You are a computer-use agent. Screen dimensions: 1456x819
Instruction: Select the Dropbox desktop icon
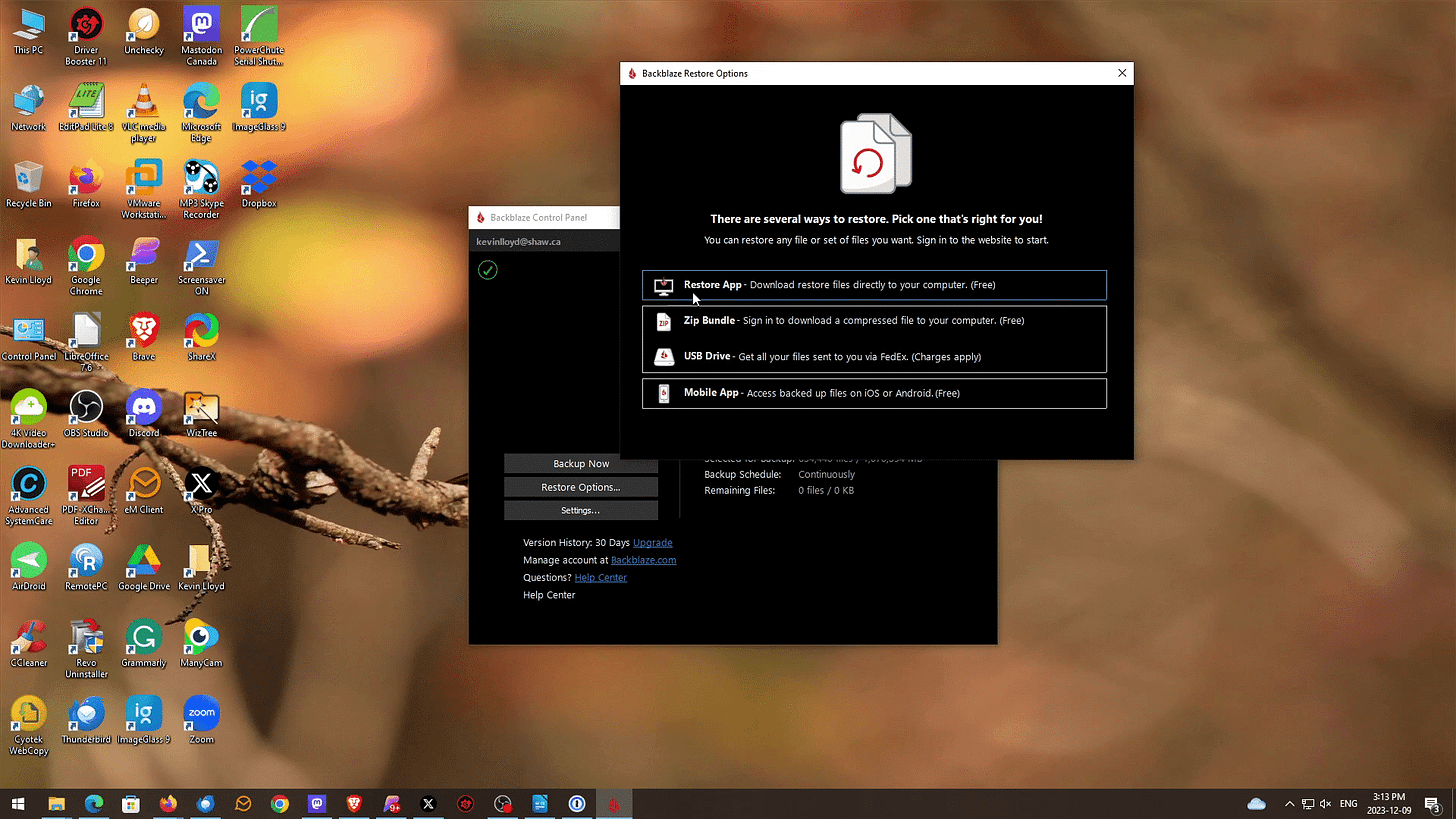tap(259, 184)
